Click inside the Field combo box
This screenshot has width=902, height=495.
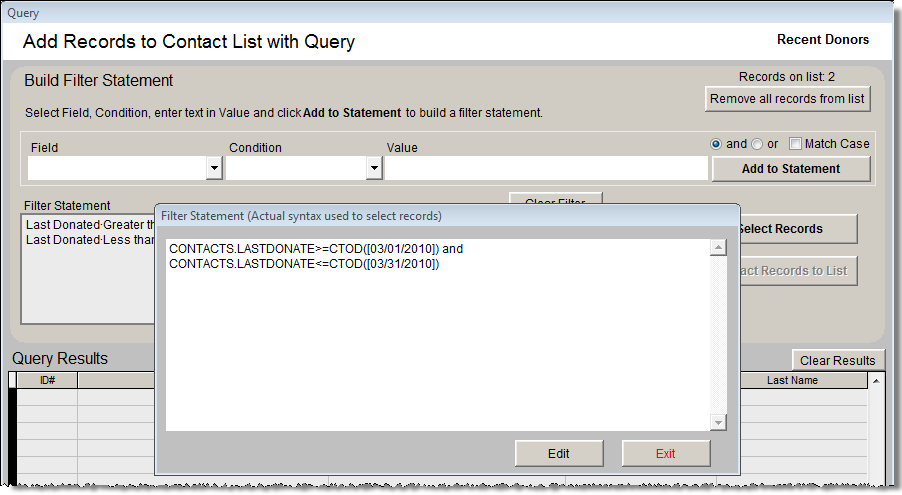tap(115, 168)
